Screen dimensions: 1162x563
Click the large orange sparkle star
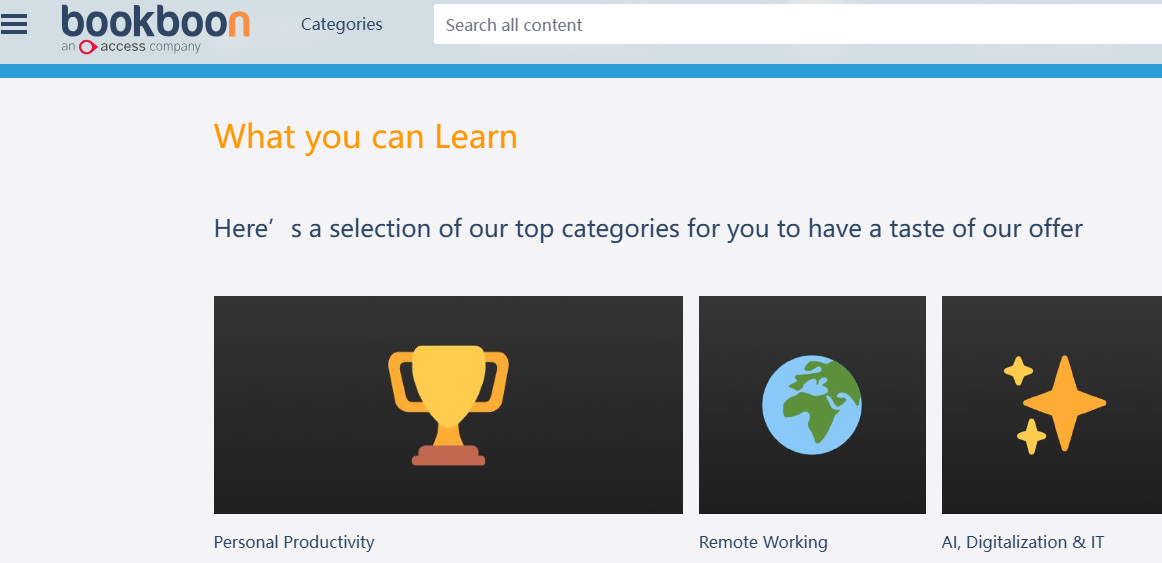click(1064, 403)
